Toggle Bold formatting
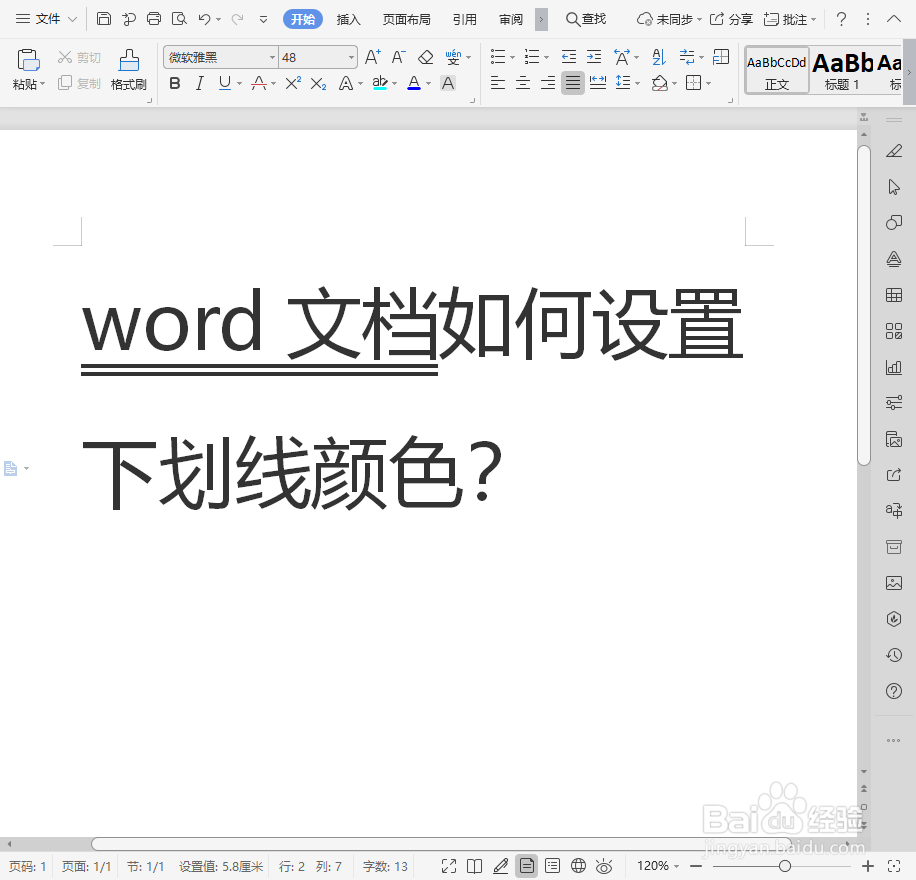The width and height of the screenshot is (916, 880). click(x=175, y=84)
